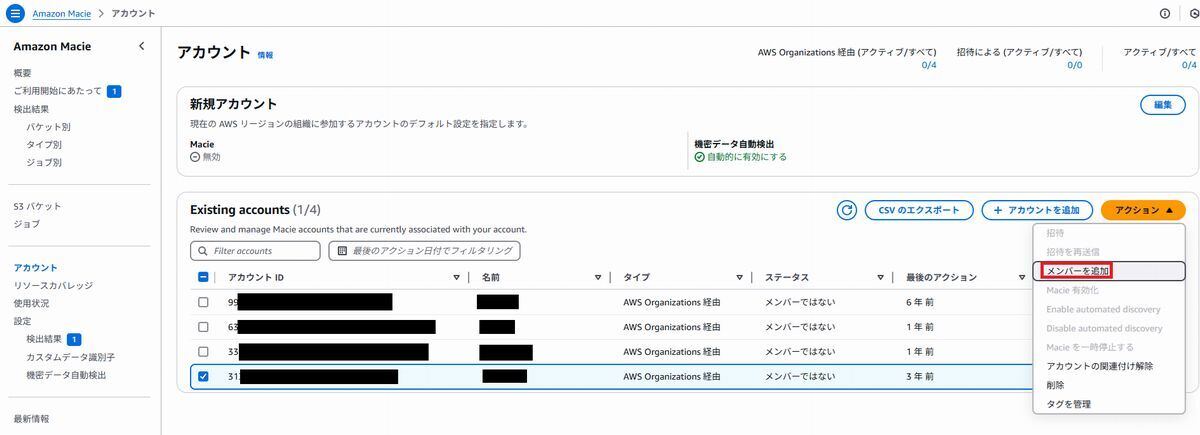Click the search icon in Filter accounts
The width and height of the screenshot is (1200, 435).
(203, 251)
